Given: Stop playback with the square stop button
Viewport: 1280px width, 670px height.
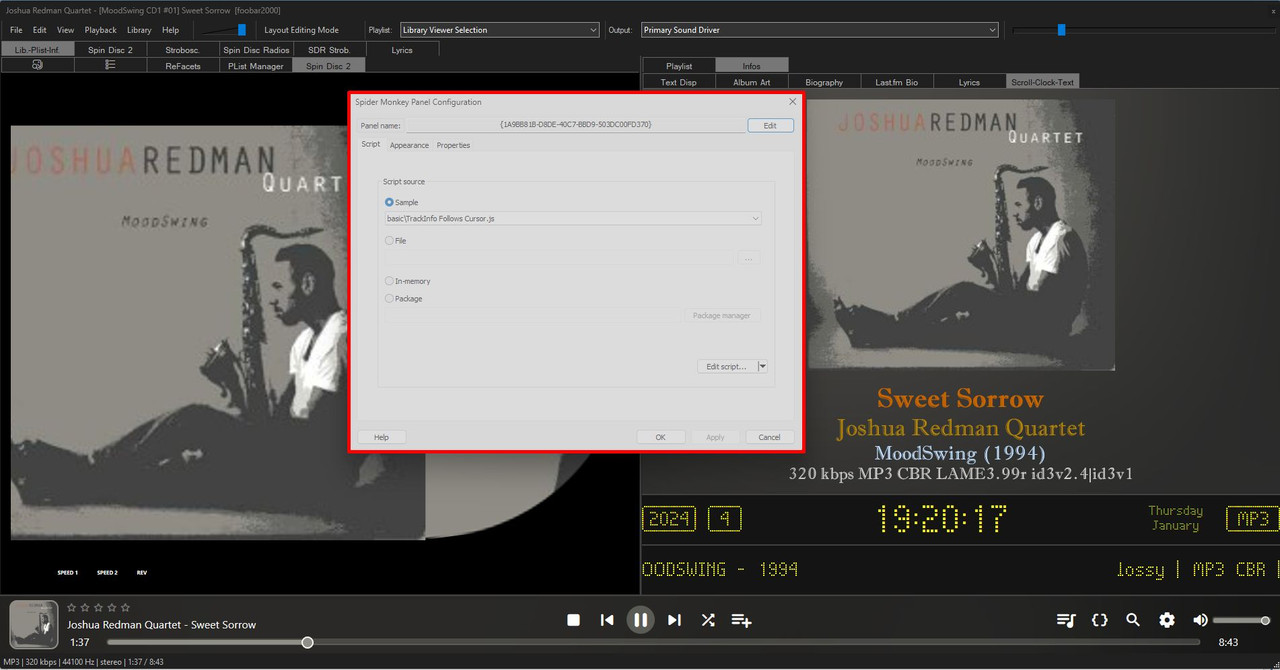Looking at the screenshot, I should tap(574, 620).
